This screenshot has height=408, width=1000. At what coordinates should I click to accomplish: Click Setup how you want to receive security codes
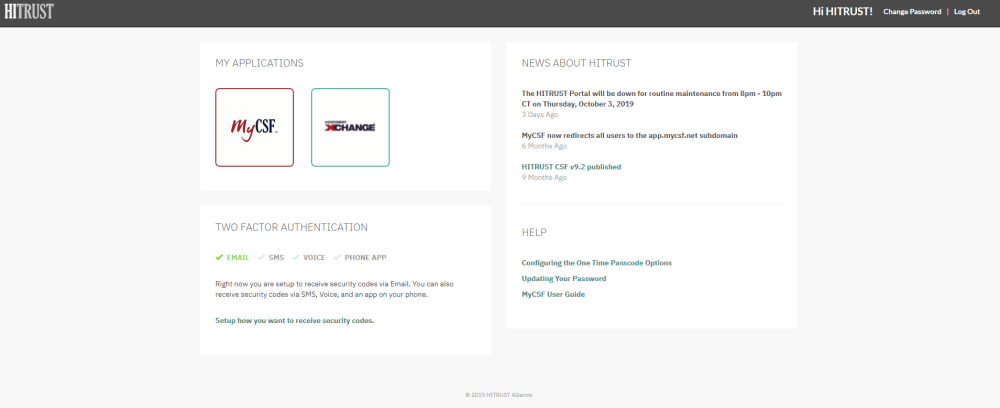[x=295, y=321]
